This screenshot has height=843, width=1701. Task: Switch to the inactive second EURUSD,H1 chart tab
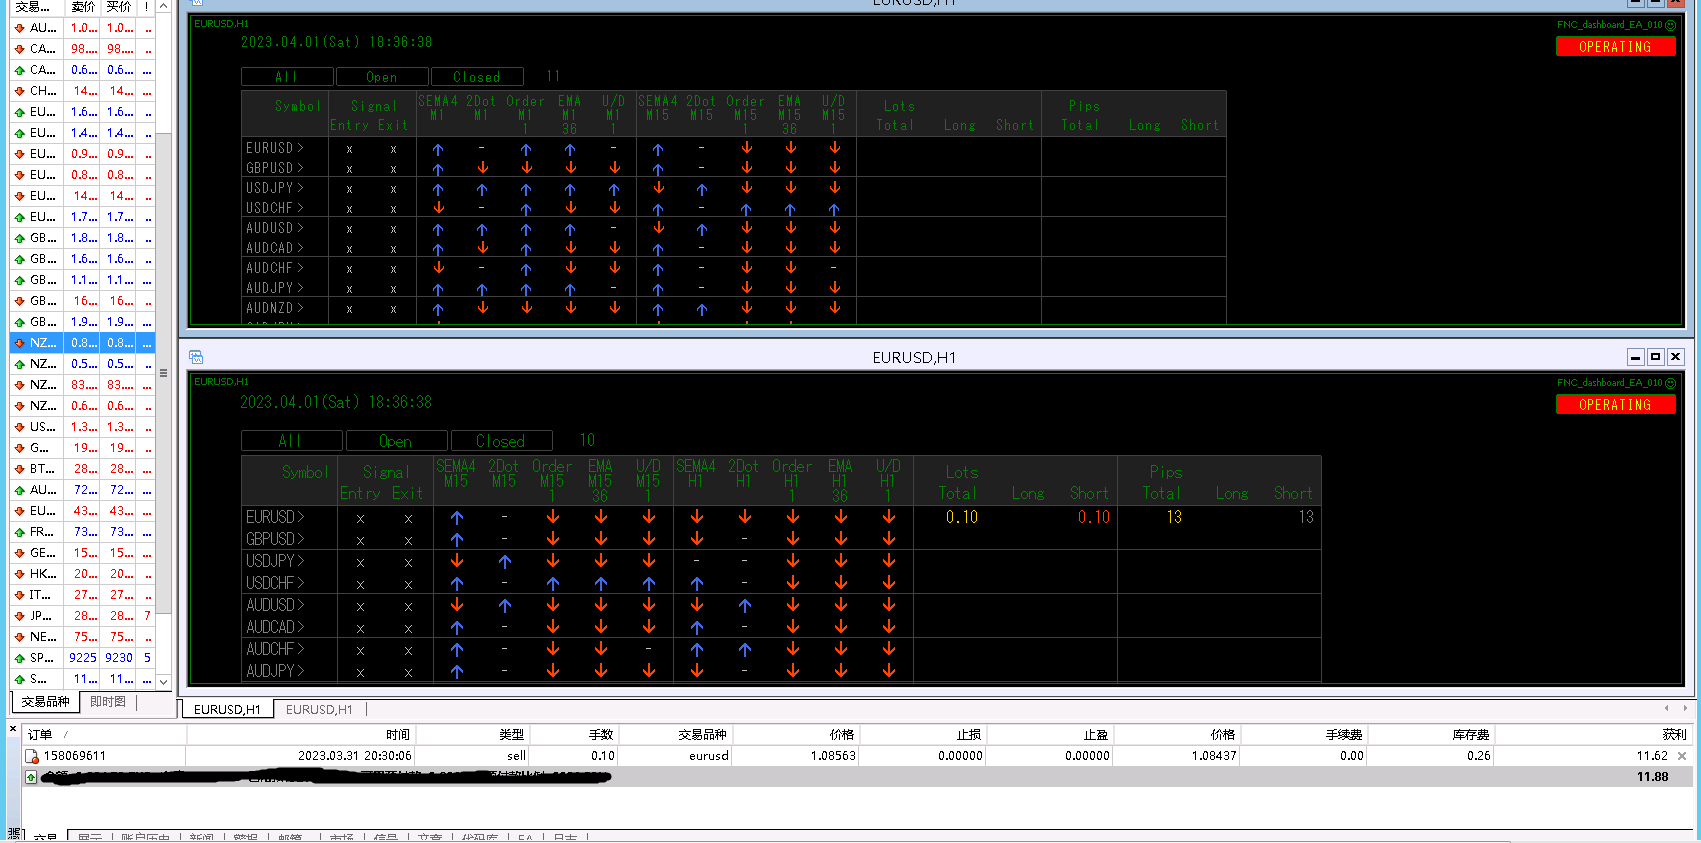point(319,709)
